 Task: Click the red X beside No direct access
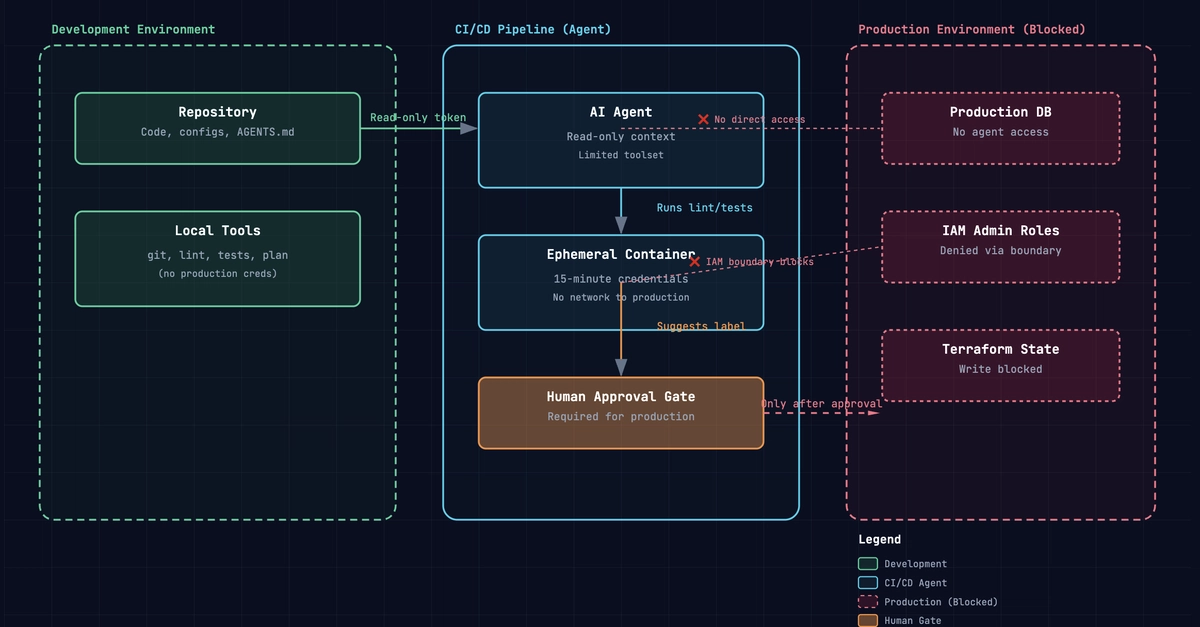703,119
